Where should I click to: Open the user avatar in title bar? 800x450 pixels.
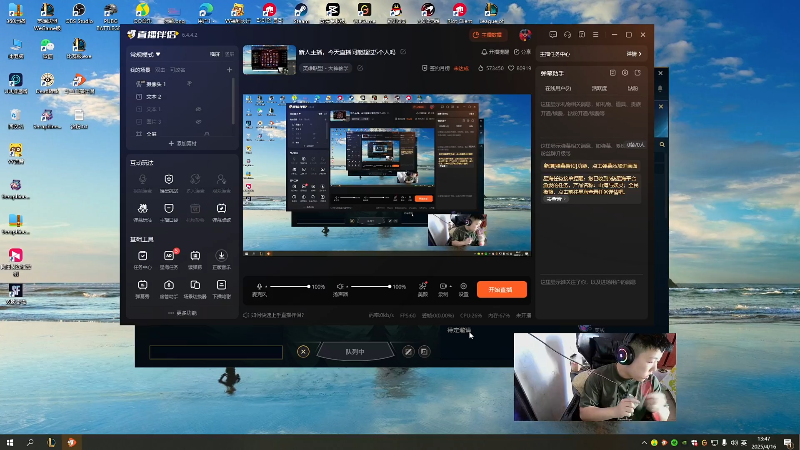click(525, 35)
